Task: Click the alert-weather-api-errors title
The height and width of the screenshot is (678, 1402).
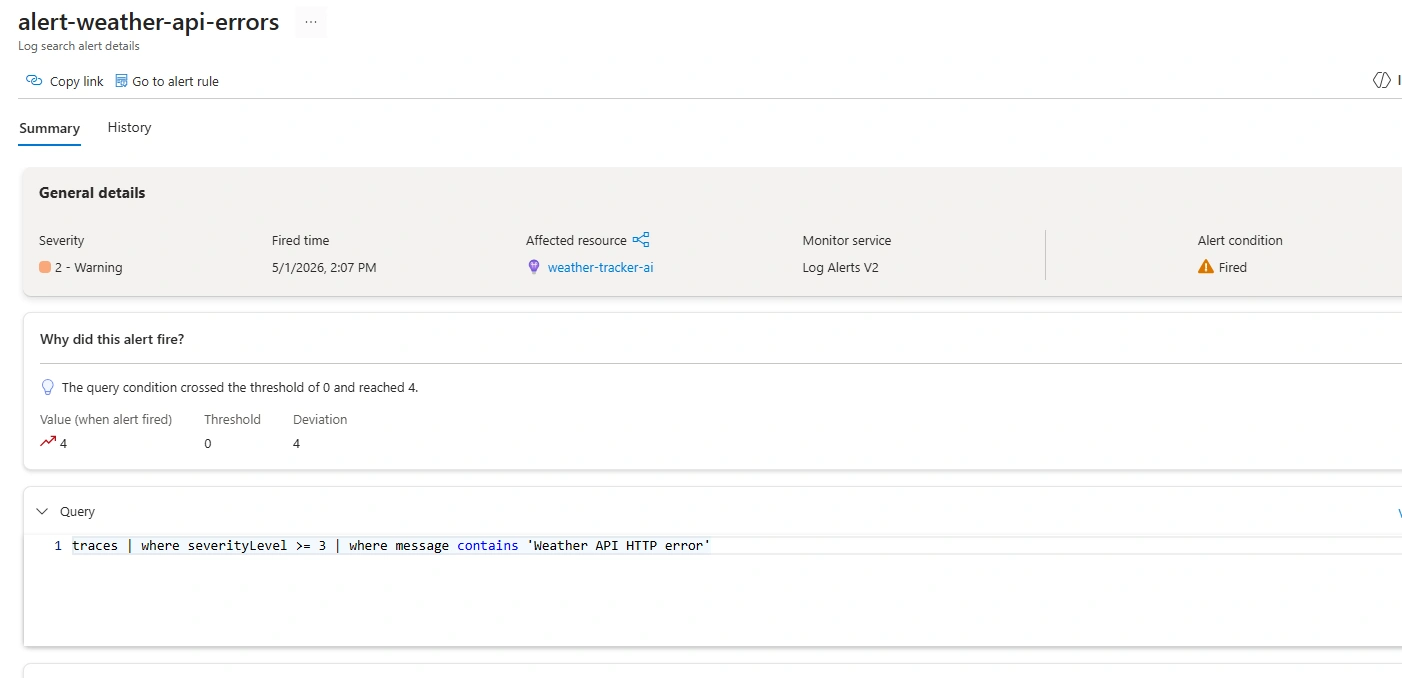Action: tap(149, 22)
